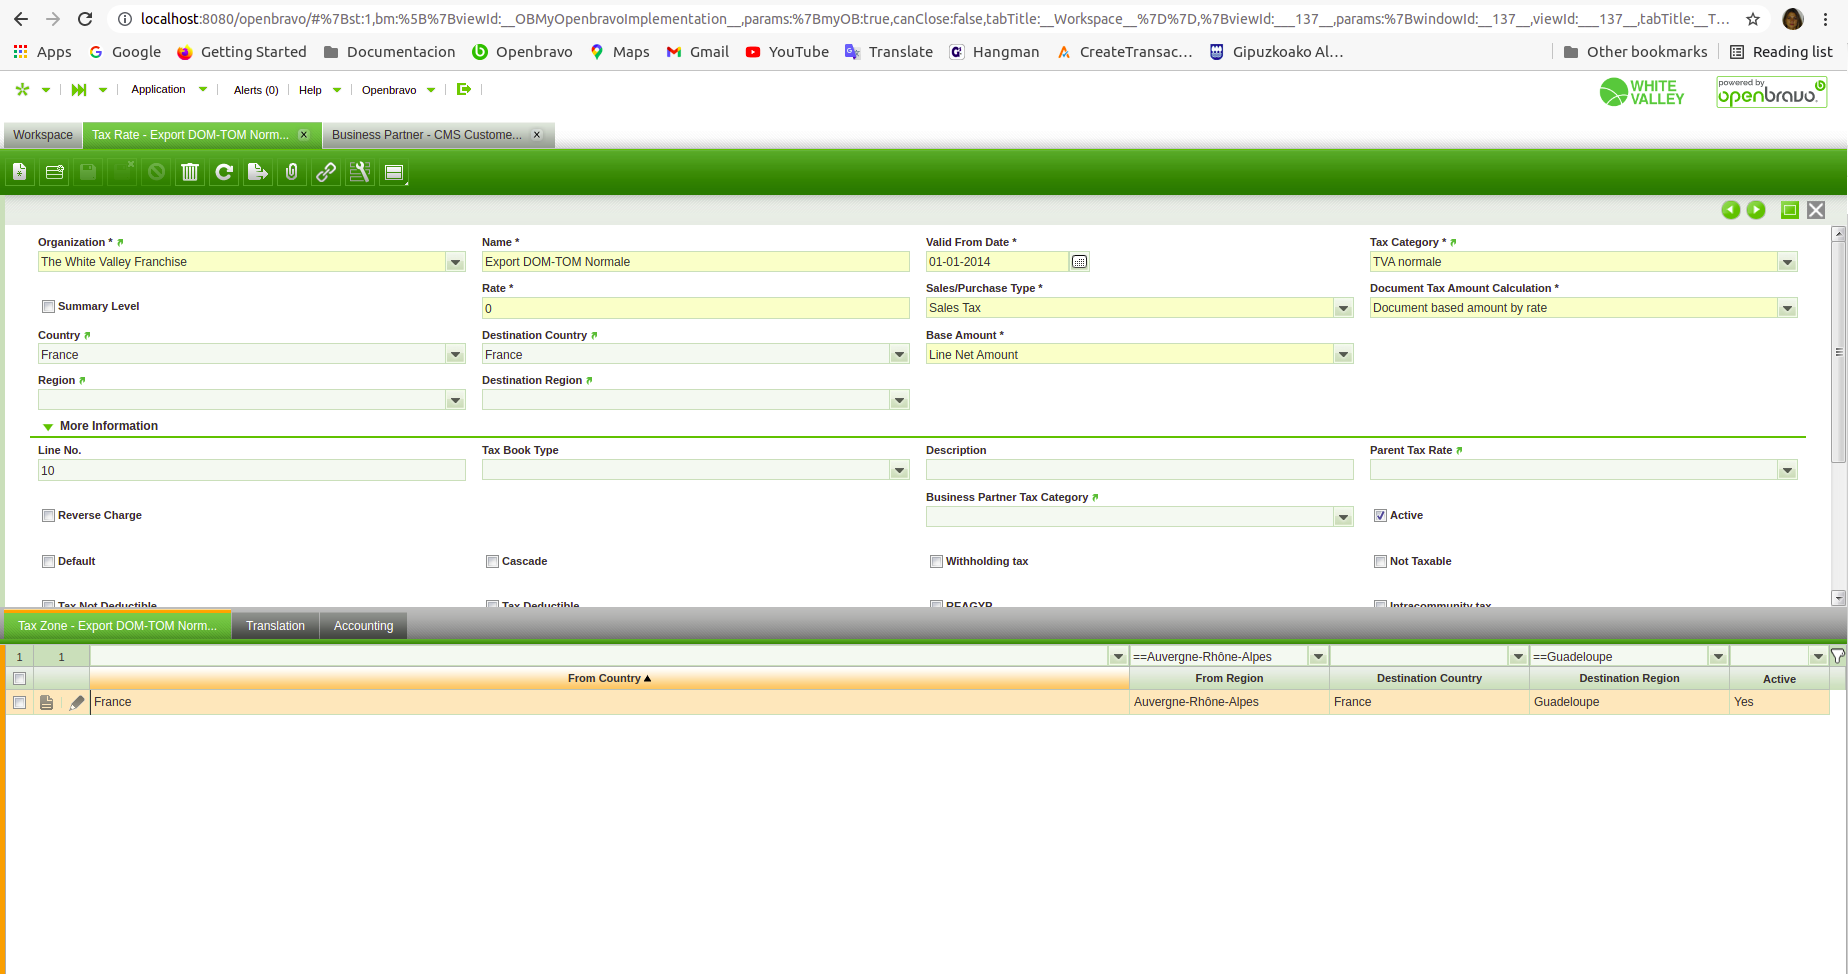Click the delete record trash icon
Image resolution: width=1848 pixels, height=974 pixels.
190,173
